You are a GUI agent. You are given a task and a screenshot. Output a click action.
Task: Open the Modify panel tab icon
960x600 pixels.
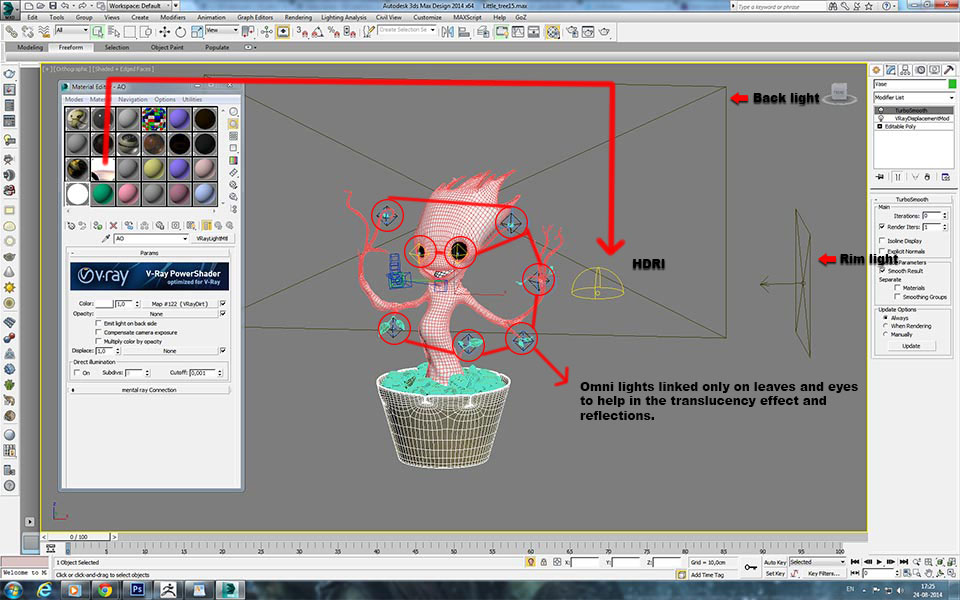pos(891,70)
